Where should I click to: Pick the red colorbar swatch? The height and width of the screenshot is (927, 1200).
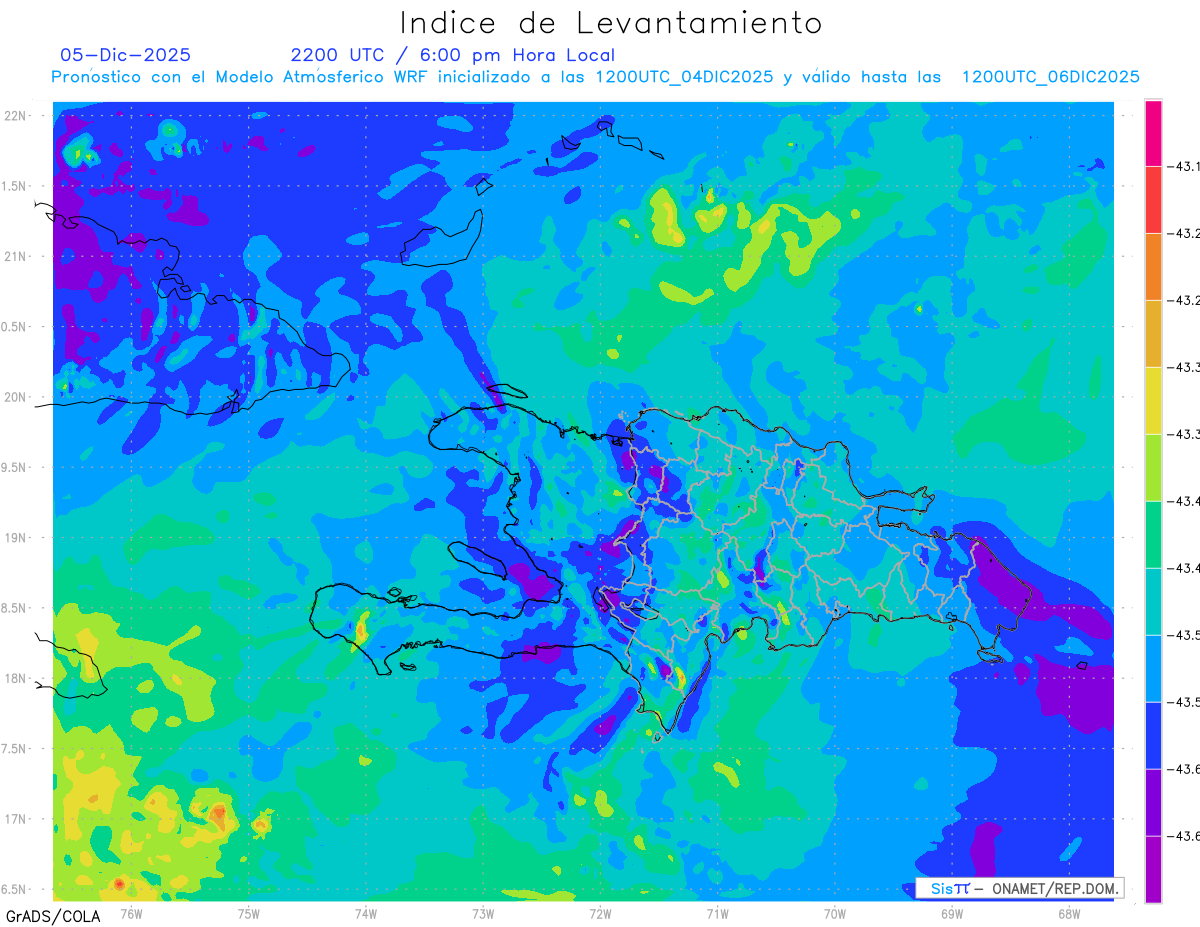1153,200
